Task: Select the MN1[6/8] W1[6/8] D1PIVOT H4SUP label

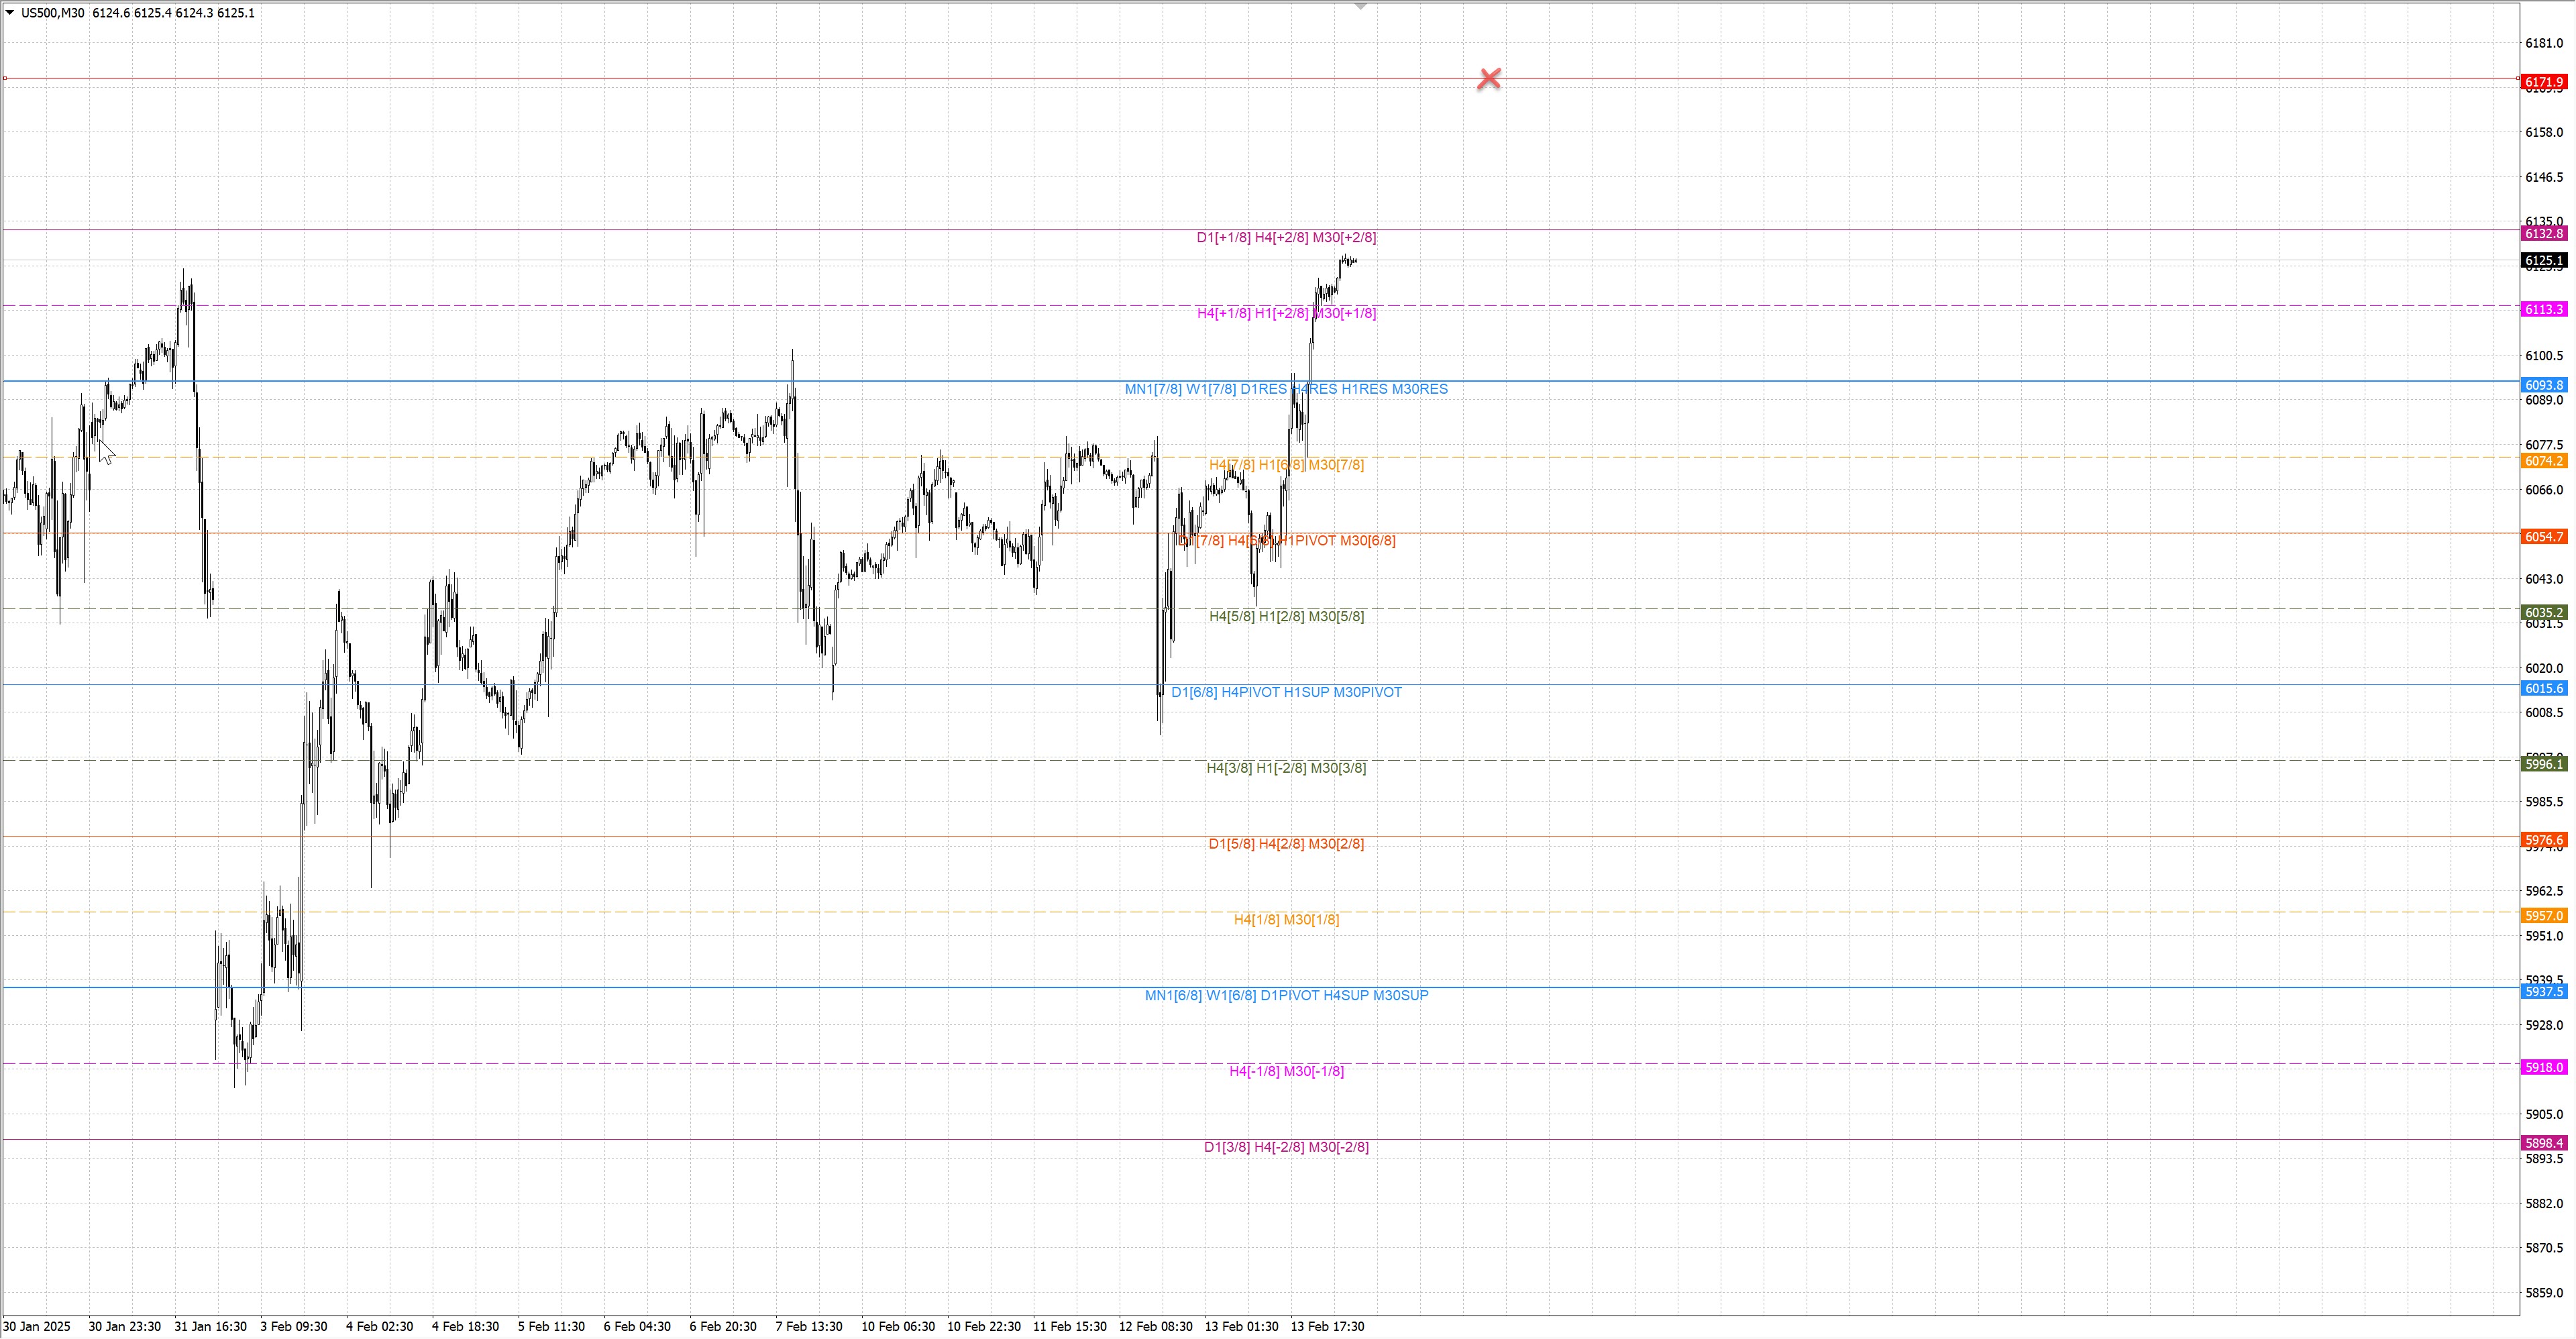Action: click(x=1286, y=995)
